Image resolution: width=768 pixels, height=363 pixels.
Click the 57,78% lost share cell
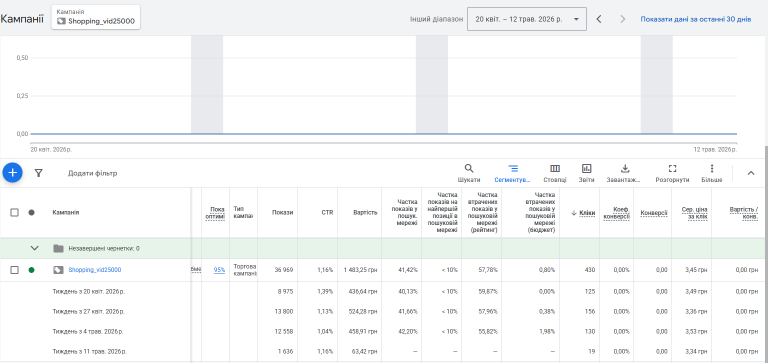[x=489, y=270]
